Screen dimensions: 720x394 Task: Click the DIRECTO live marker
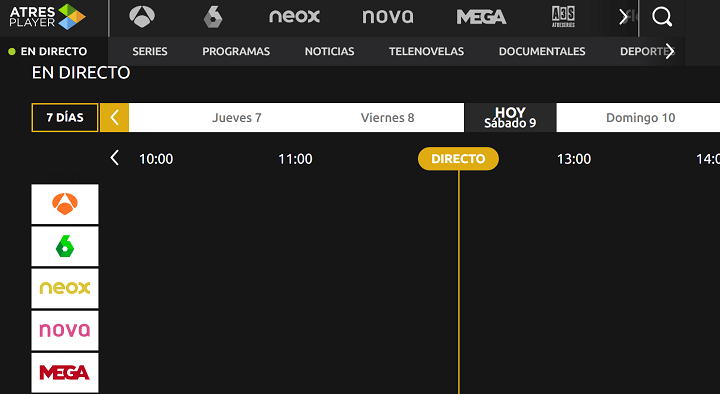point(458,159)
